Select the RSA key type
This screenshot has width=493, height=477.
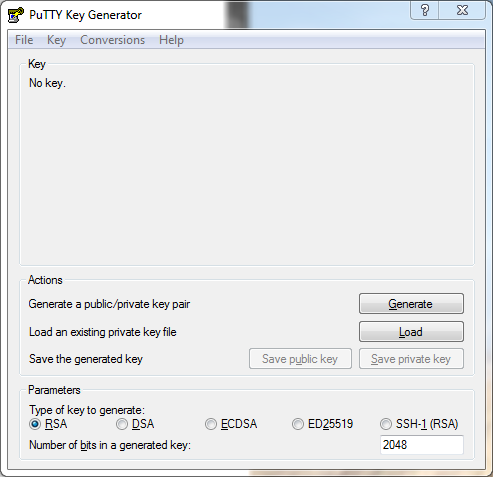pos(48,424)
